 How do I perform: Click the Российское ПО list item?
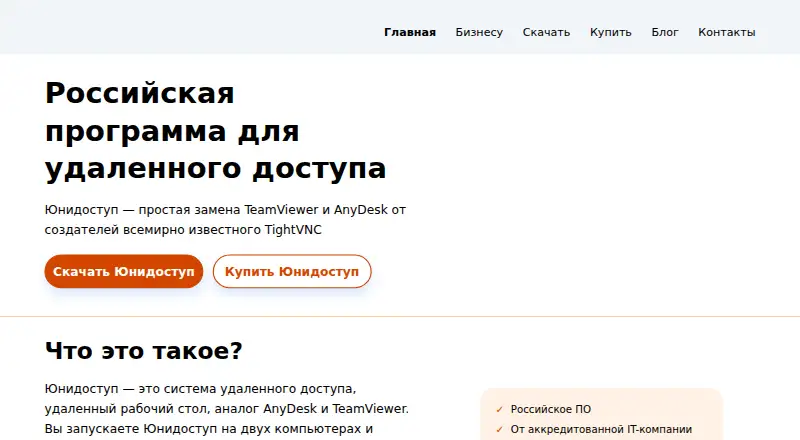(x=551, y=409)
